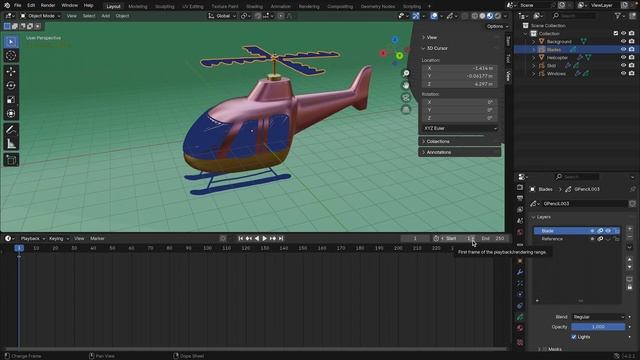
Task: Play the animation forward
Action: (264, 238)
